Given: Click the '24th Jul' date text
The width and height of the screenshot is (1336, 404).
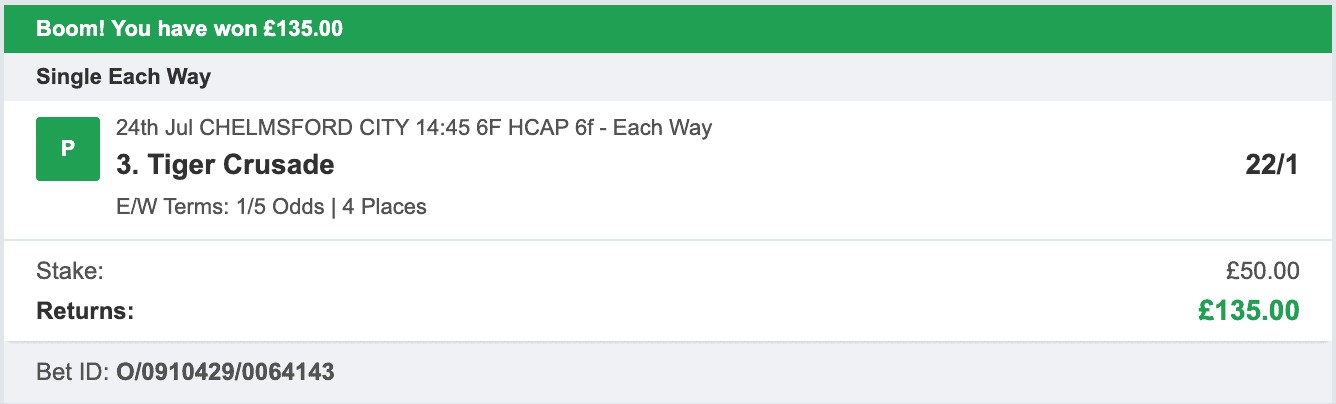Looking at the screenshot, I should (x=155, y=128).
